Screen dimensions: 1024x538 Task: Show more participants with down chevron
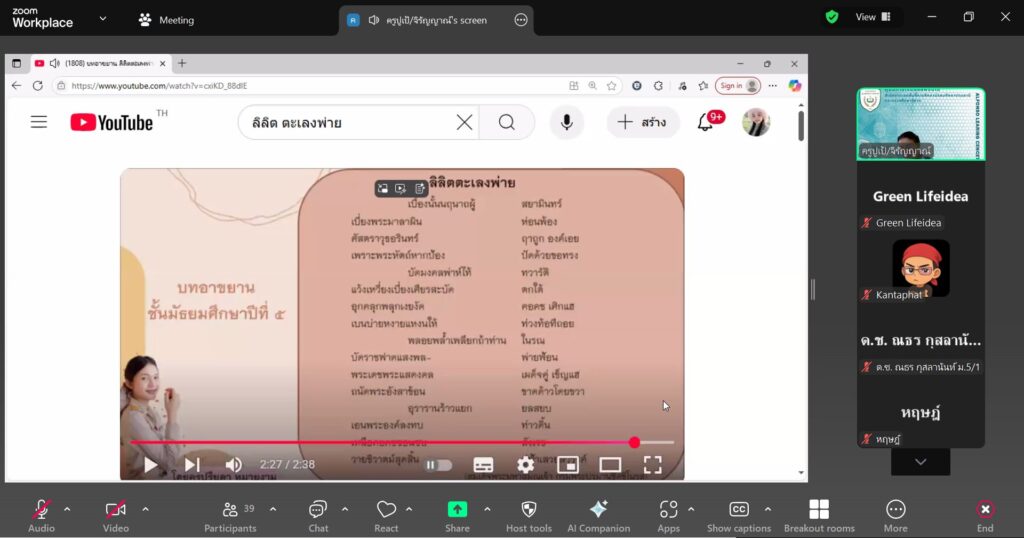click(x=920, y=462)
